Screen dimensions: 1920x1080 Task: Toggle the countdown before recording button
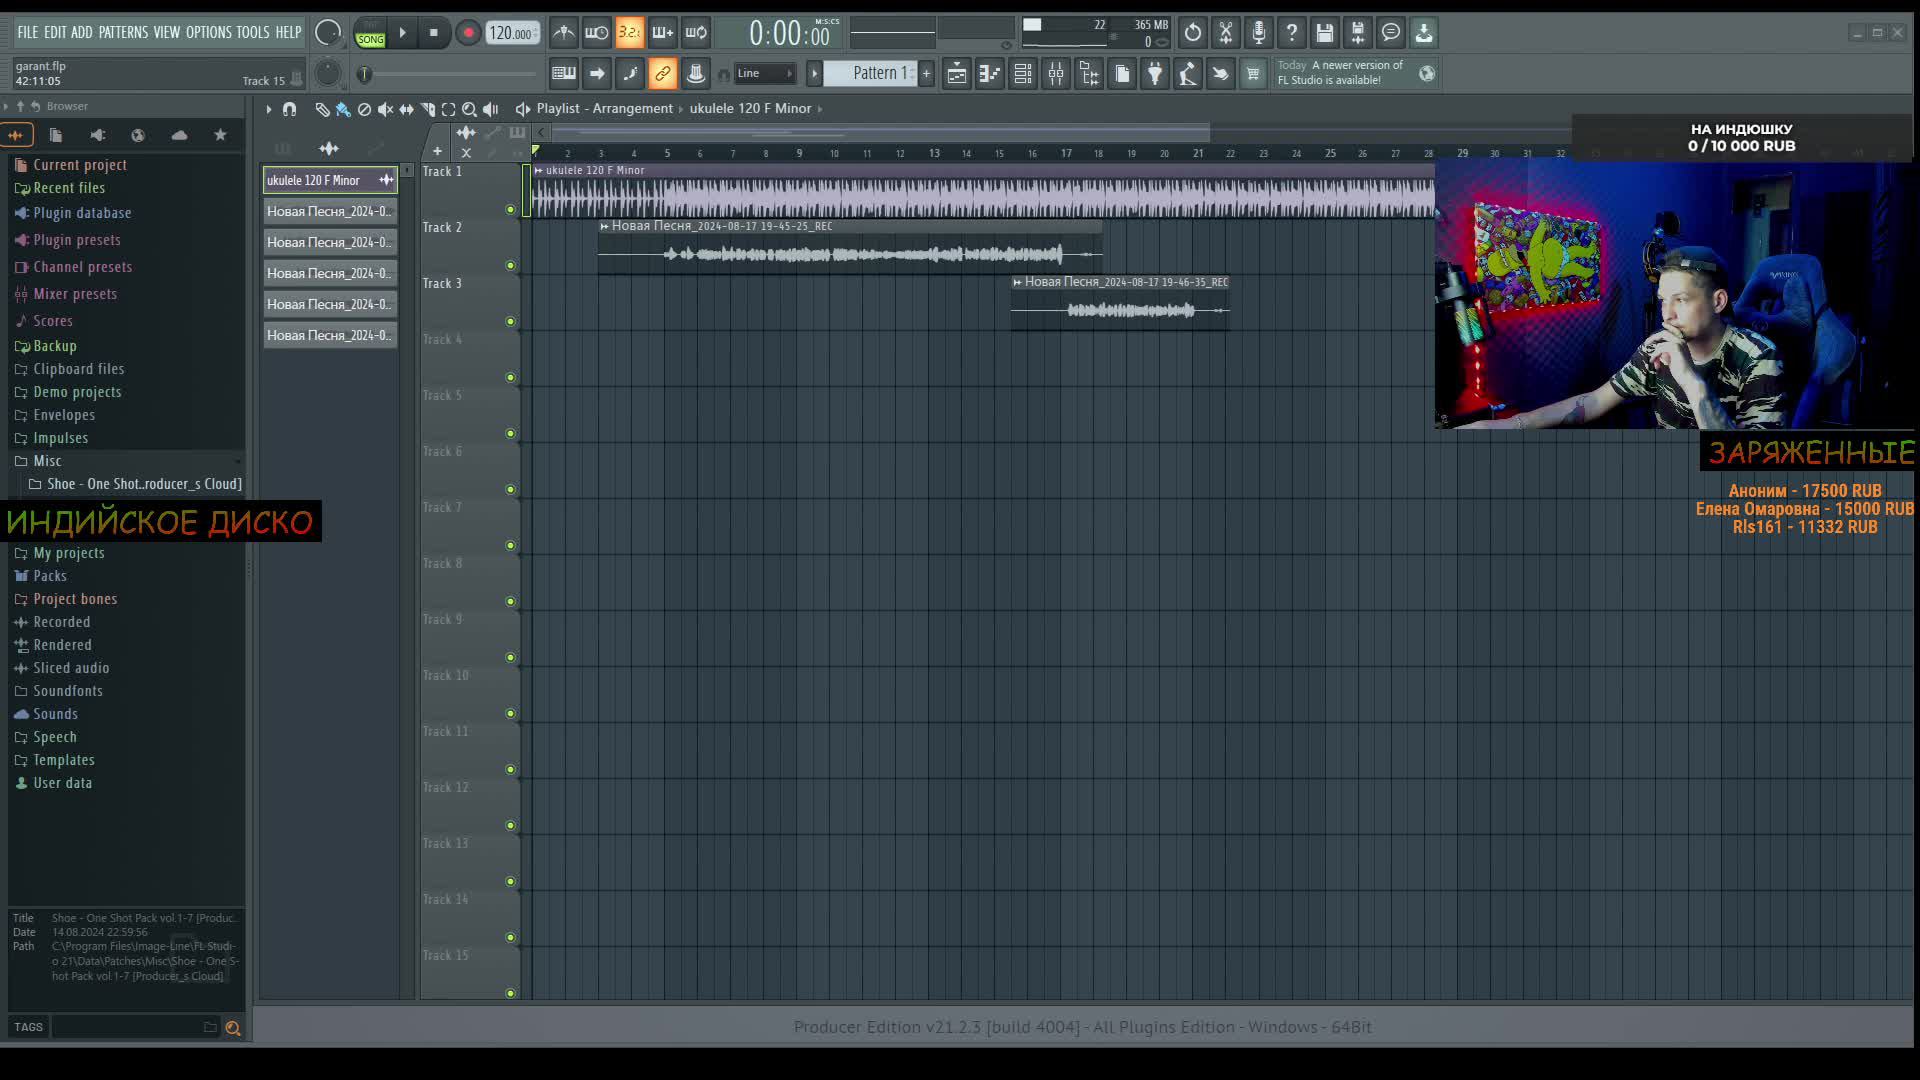click(x=629, y=33)
